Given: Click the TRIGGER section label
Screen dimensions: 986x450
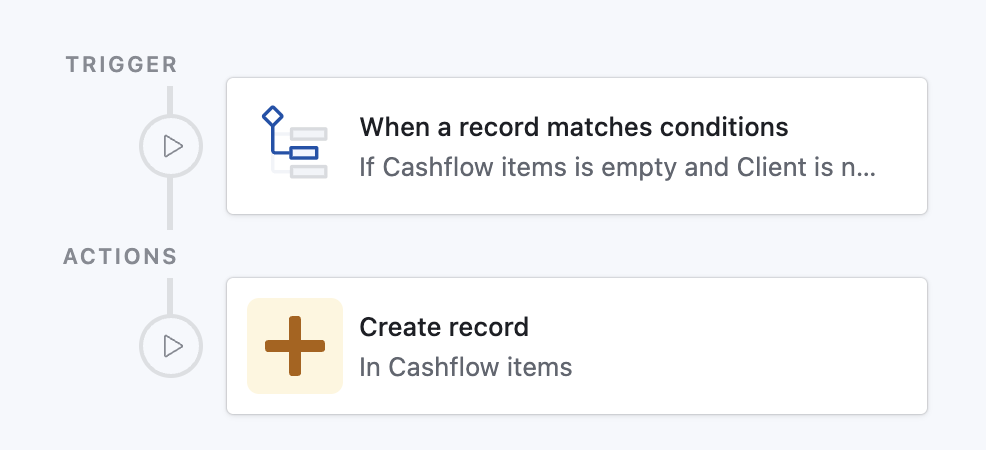Looking at the screenshot, I should (121, 65).
